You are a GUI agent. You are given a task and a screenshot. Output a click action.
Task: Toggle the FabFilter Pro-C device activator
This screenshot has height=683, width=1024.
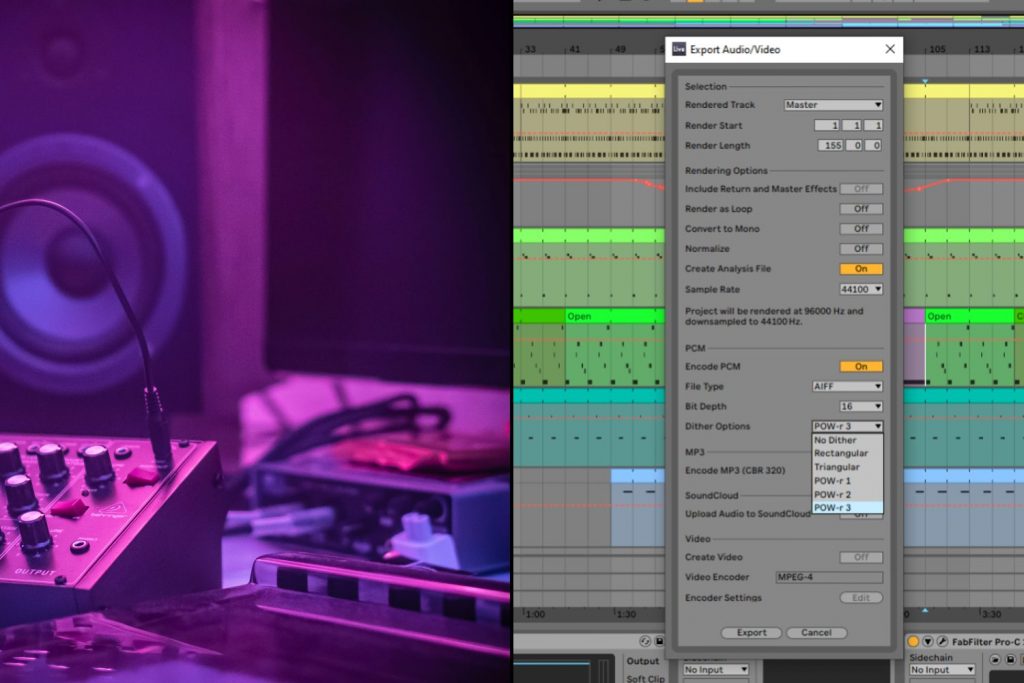(913, 641)
